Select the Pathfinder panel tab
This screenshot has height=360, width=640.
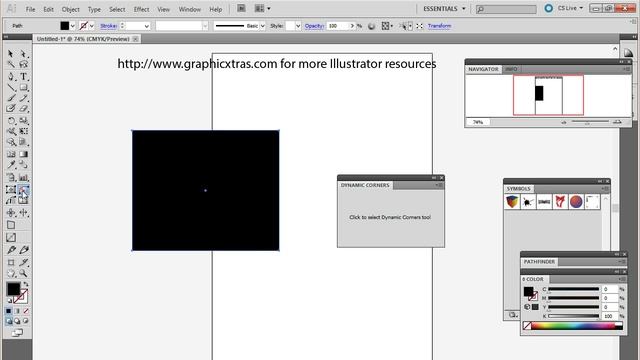click(x=539, y=262)
